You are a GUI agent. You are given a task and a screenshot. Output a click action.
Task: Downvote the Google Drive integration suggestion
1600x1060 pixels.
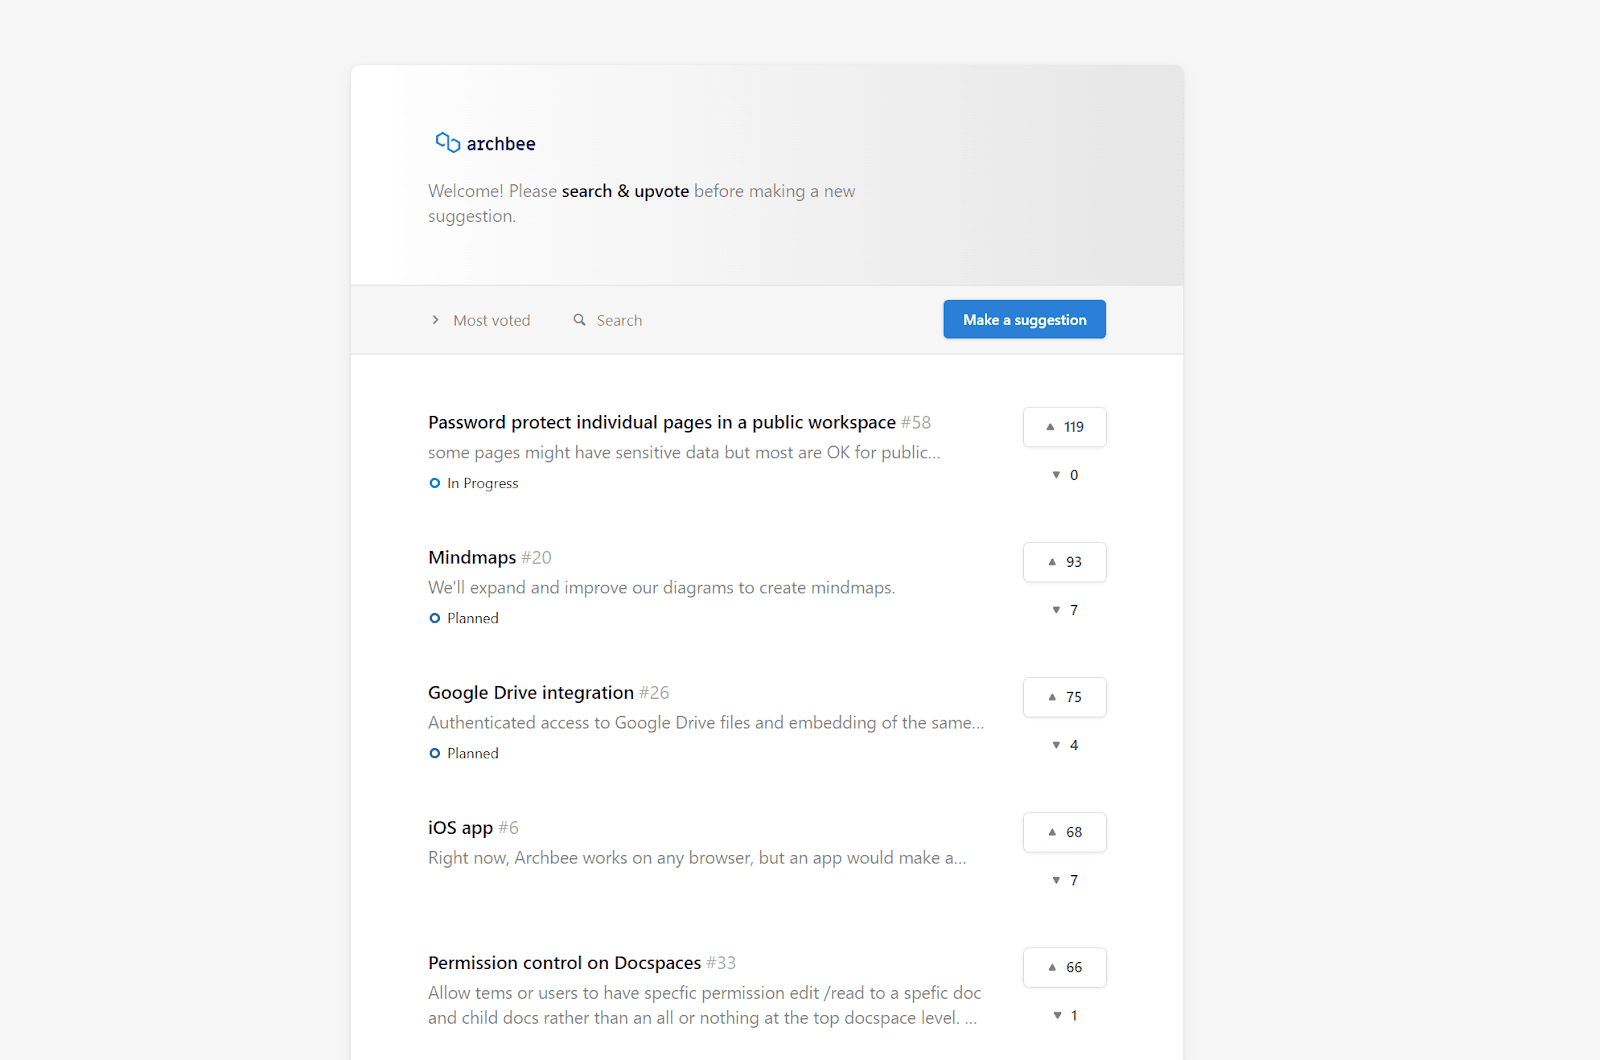(1064, 745)
